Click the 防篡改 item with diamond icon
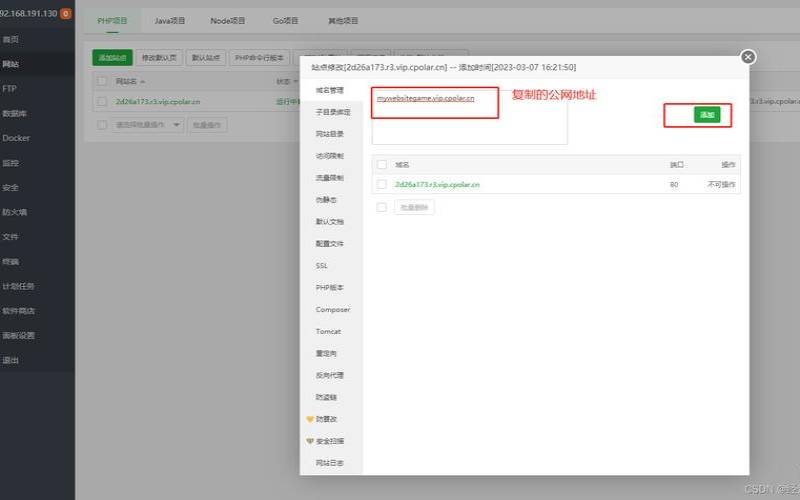 tap(326, 419)
